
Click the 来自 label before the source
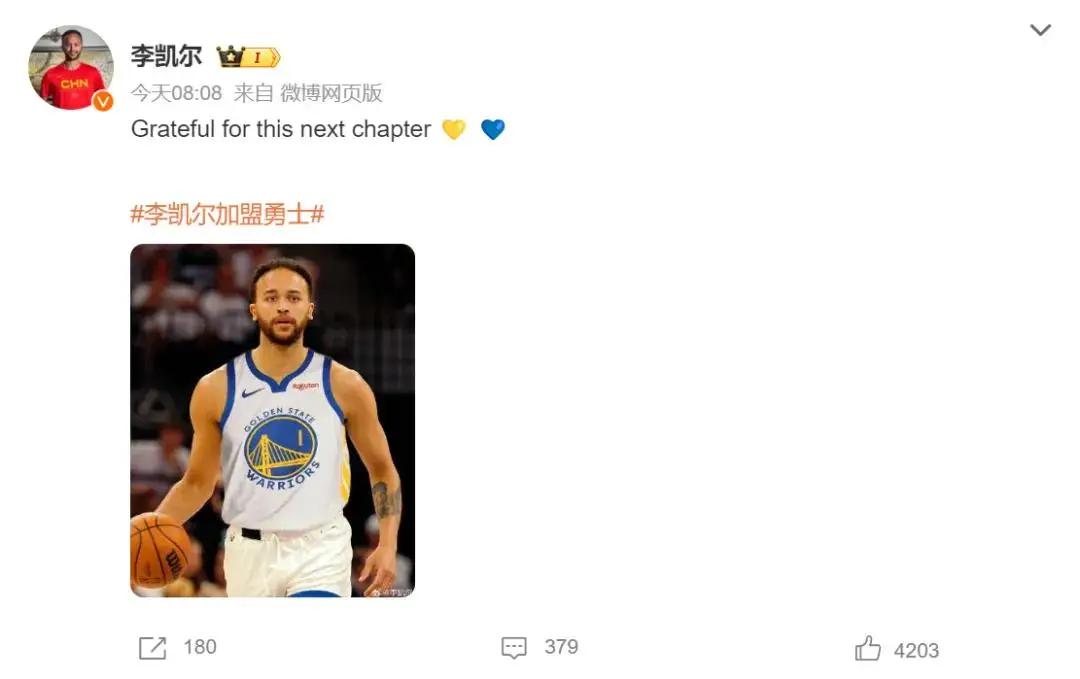(253, 94)
